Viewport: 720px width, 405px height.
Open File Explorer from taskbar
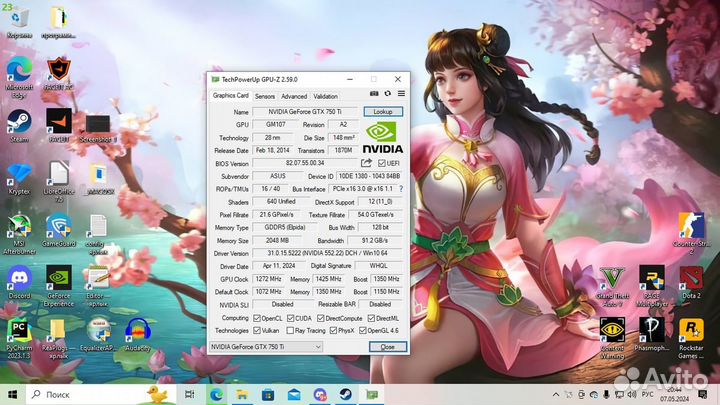point(242,394)
